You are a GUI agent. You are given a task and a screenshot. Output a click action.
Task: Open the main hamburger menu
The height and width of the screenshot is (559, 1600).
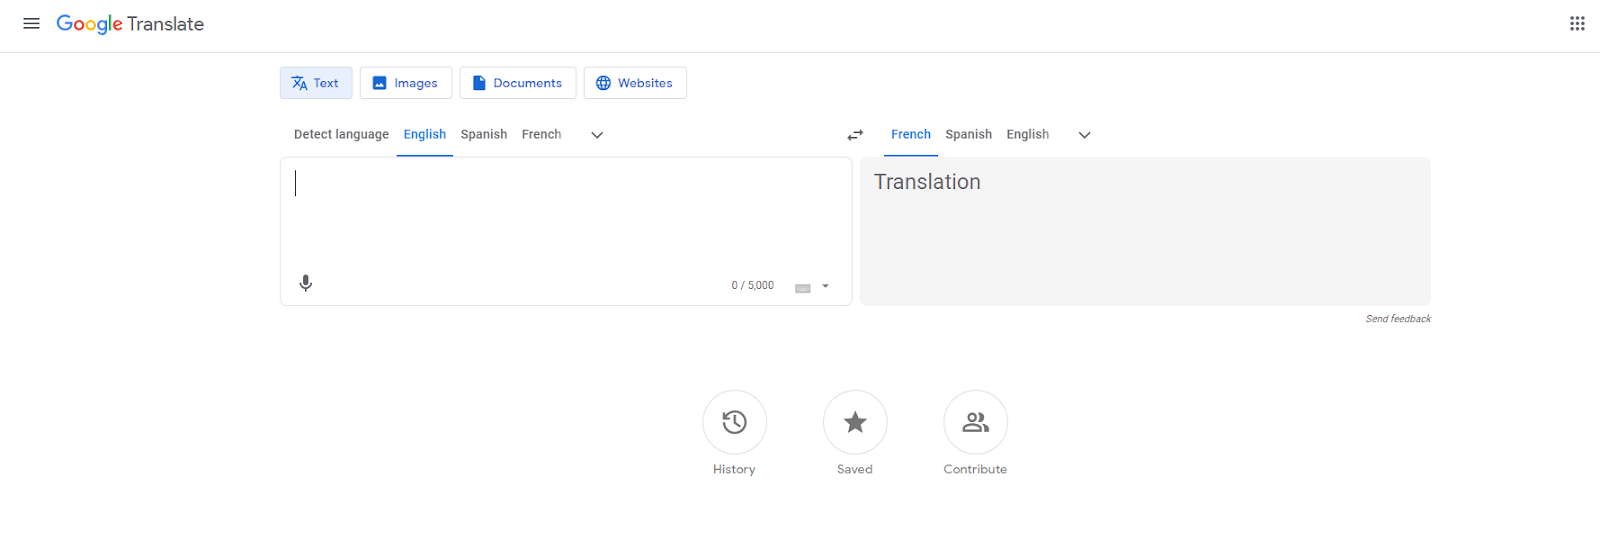[31, 24]
